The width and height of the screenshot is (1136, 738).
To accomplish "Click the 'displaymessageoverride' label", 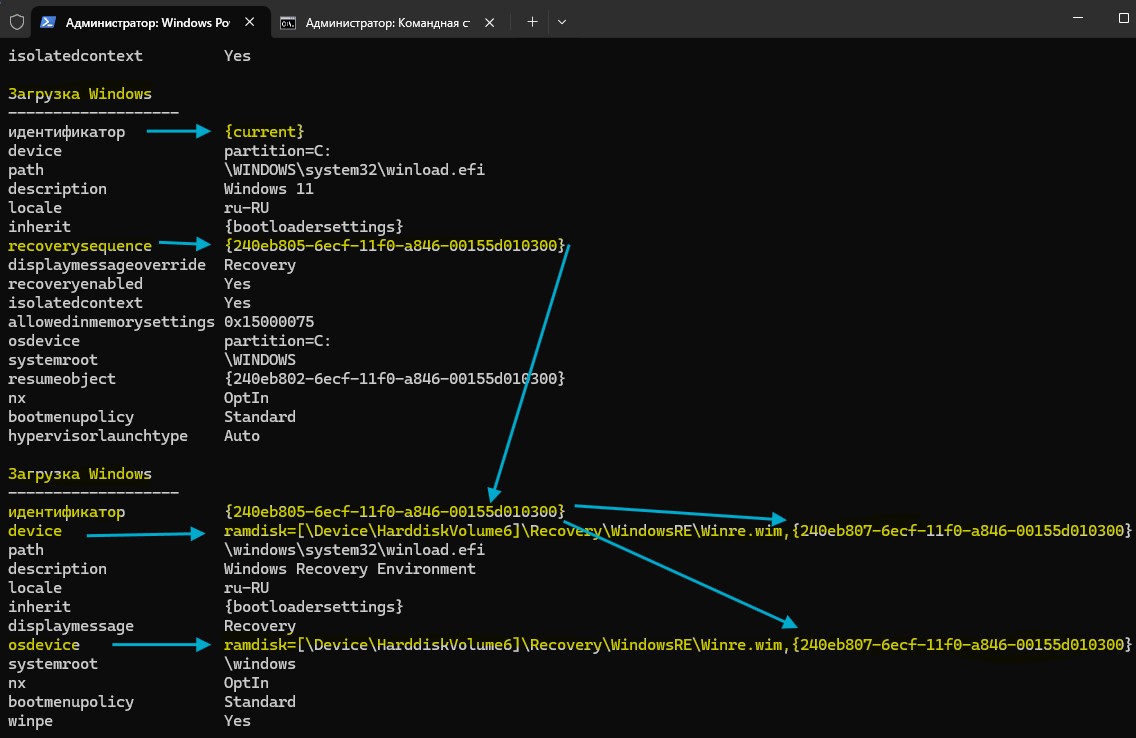I will (x=107, y=265).
